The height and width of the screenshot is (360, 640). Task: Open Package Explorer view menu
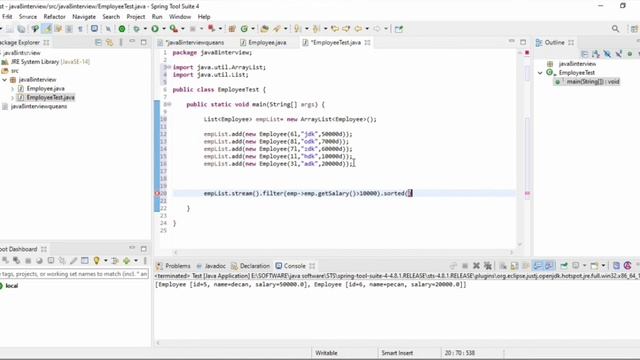tap(121, 42)
